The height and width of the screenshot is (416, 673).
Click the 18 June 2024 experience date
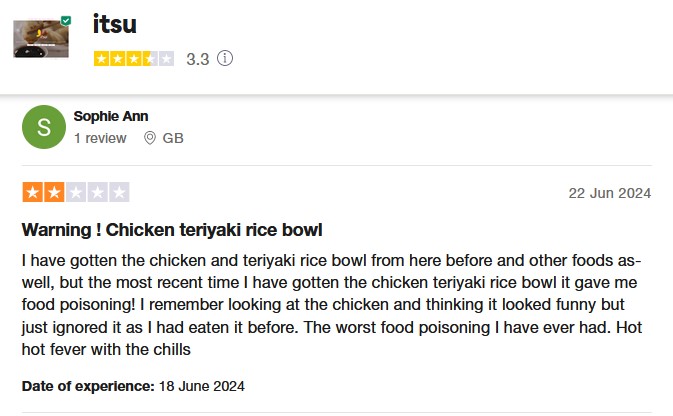click(x=202, y=385)
